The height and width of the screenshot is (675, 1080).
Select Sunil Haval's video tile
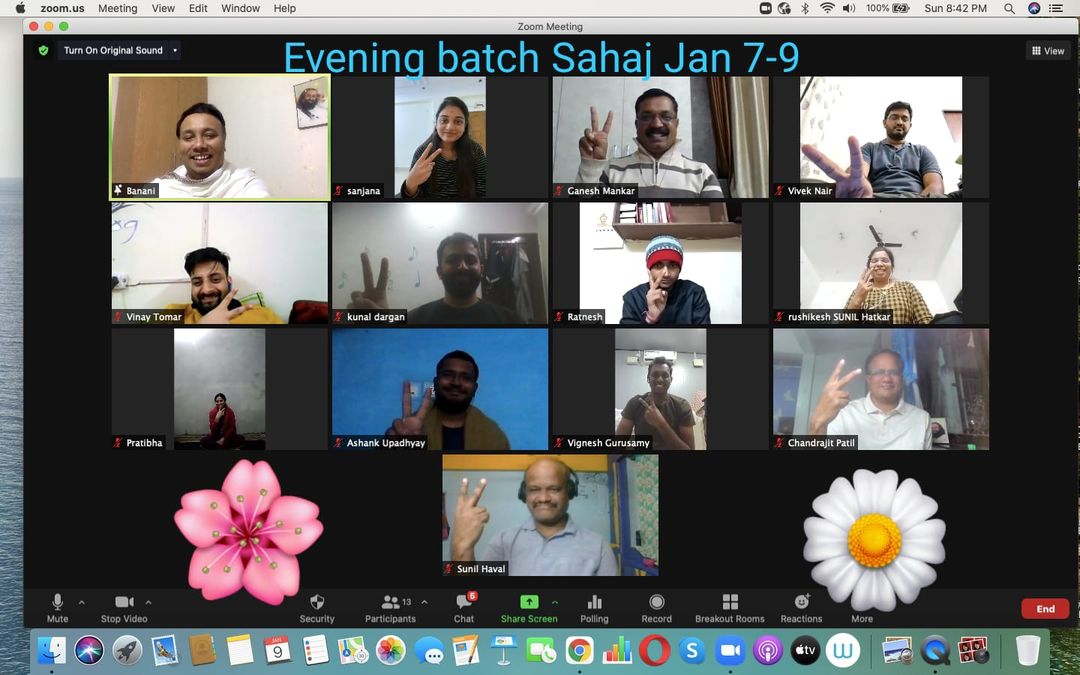click(550, 515)
